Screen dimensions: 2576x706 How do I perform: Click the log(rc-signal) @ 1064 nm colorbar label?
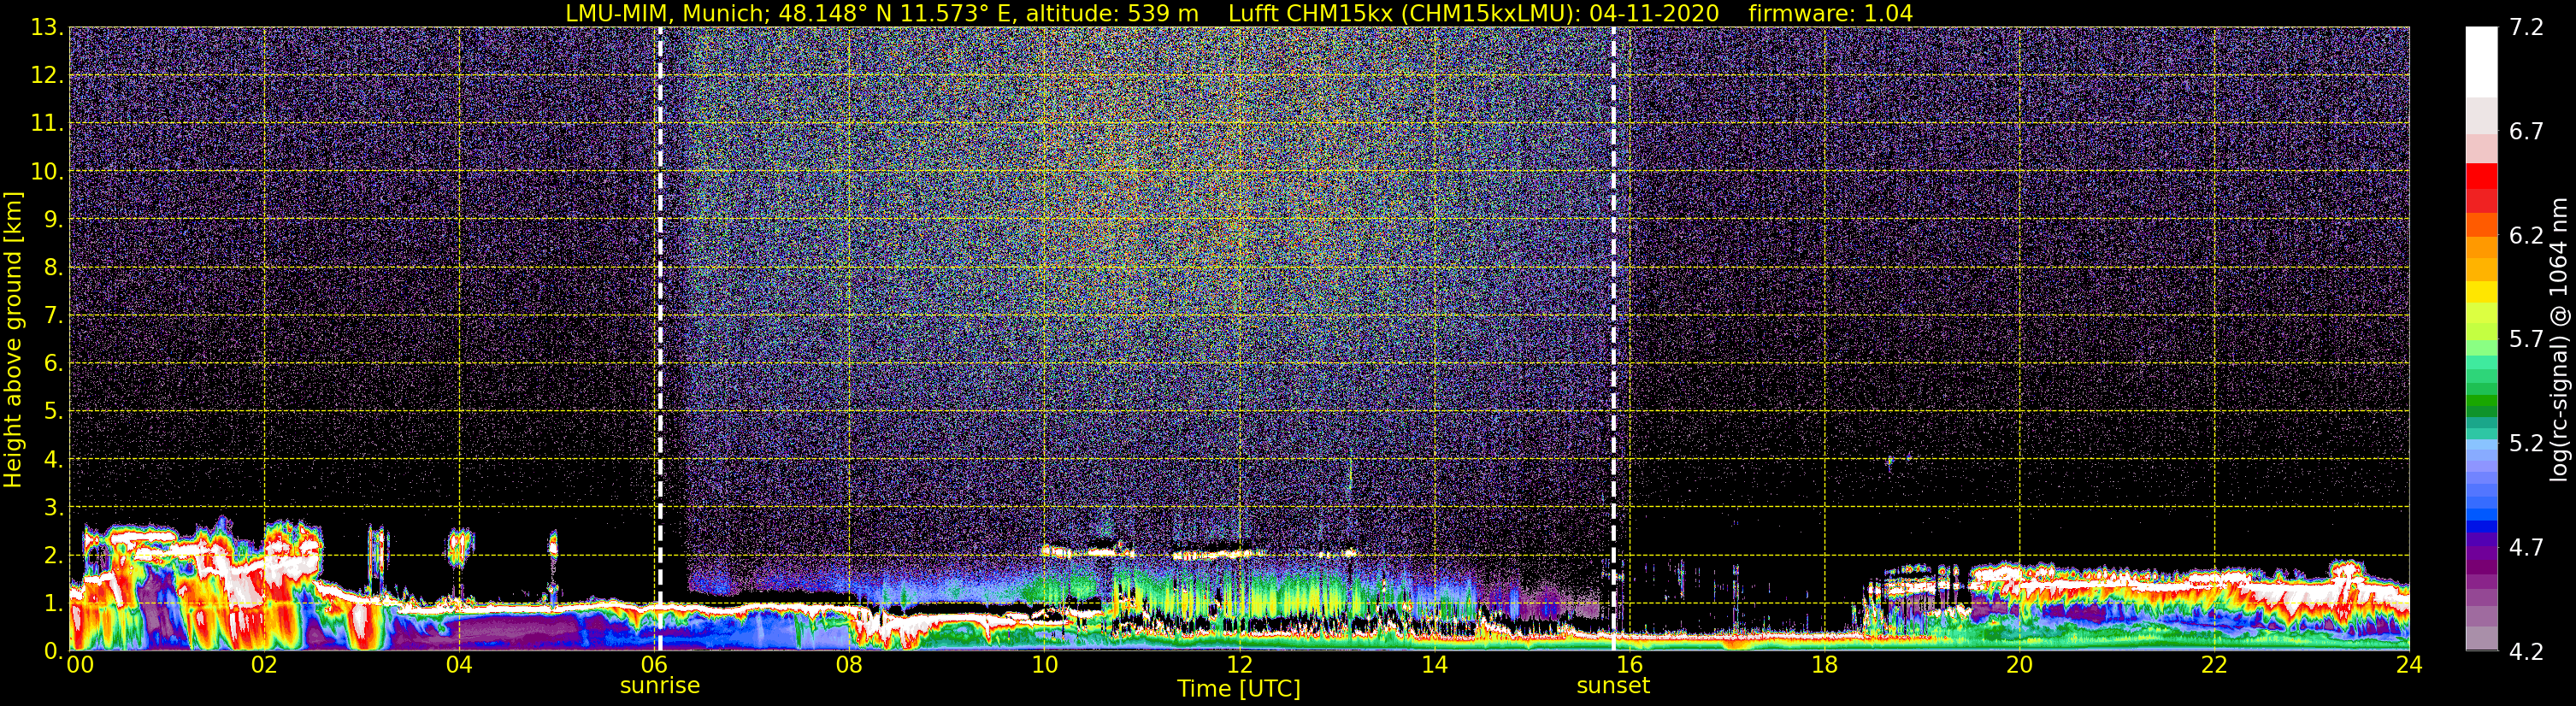pyautogui.click(x=2560, y=339)
